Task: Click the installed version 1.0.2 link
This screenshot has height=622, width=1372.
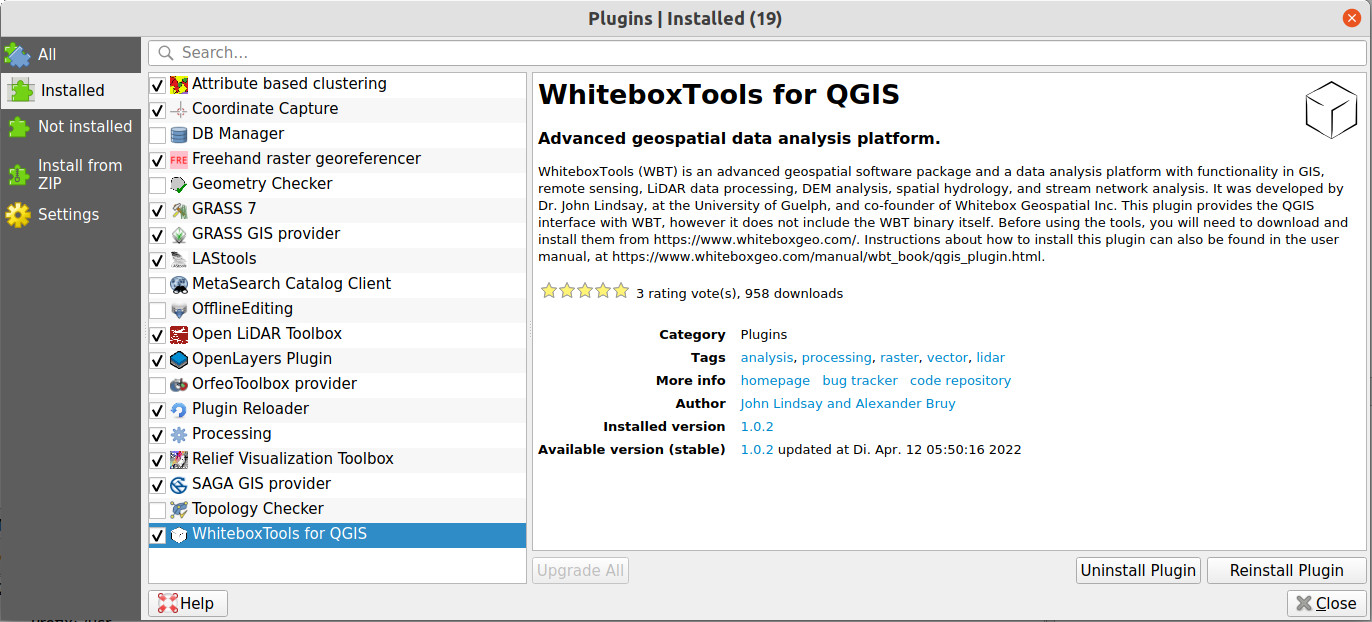Action: tap(757, 426)
